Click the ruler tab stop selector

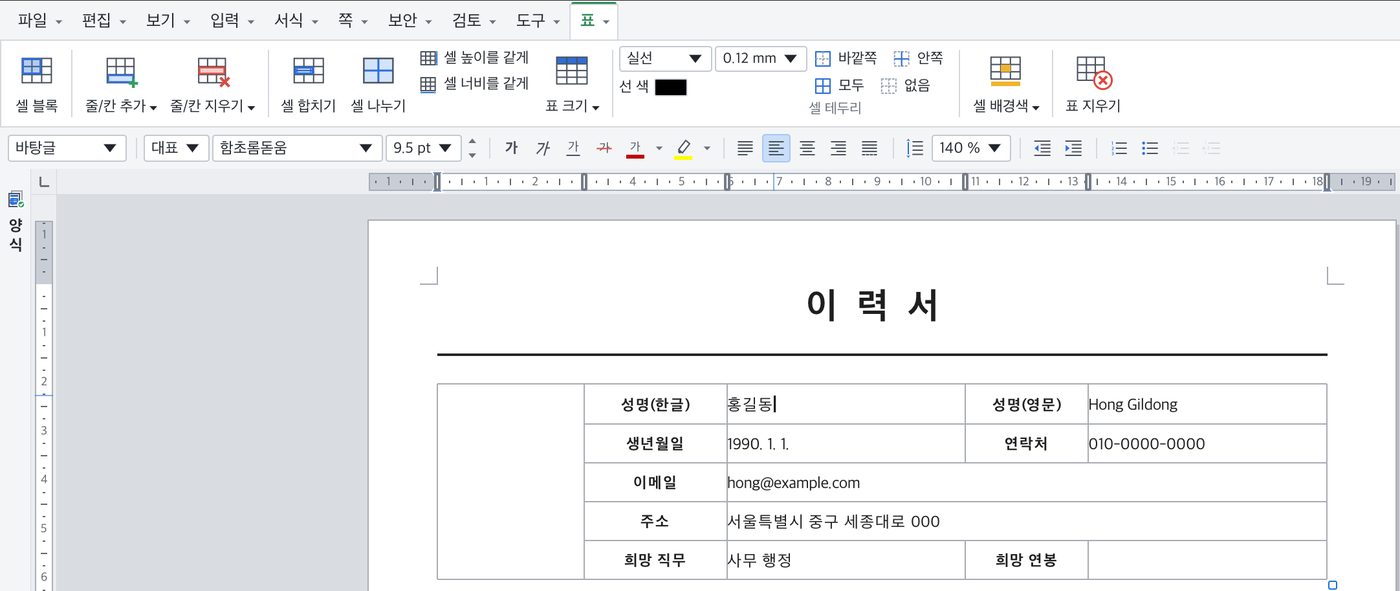coord(43,182)
